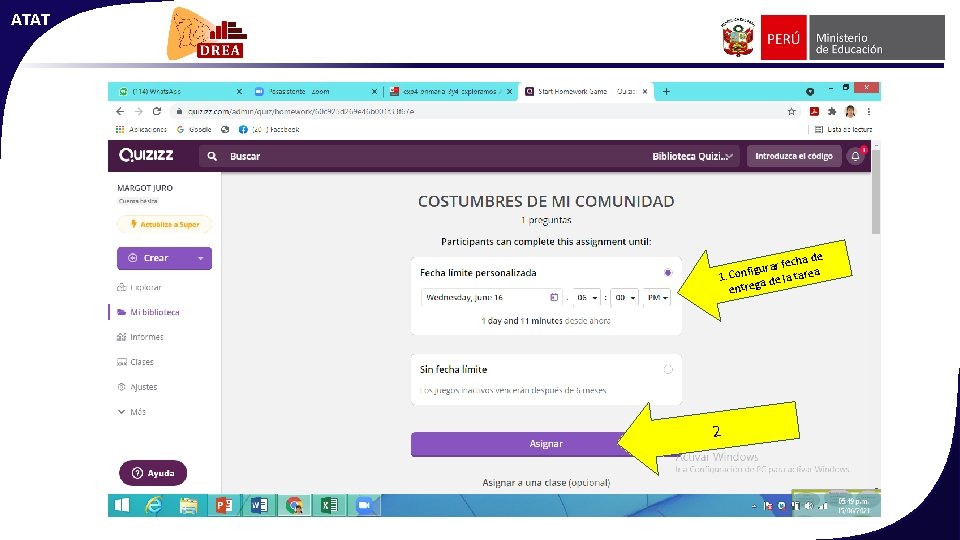Expand the Crear button arrow
This screenshot has width=960, height=540.
click(x=201, y=258)
